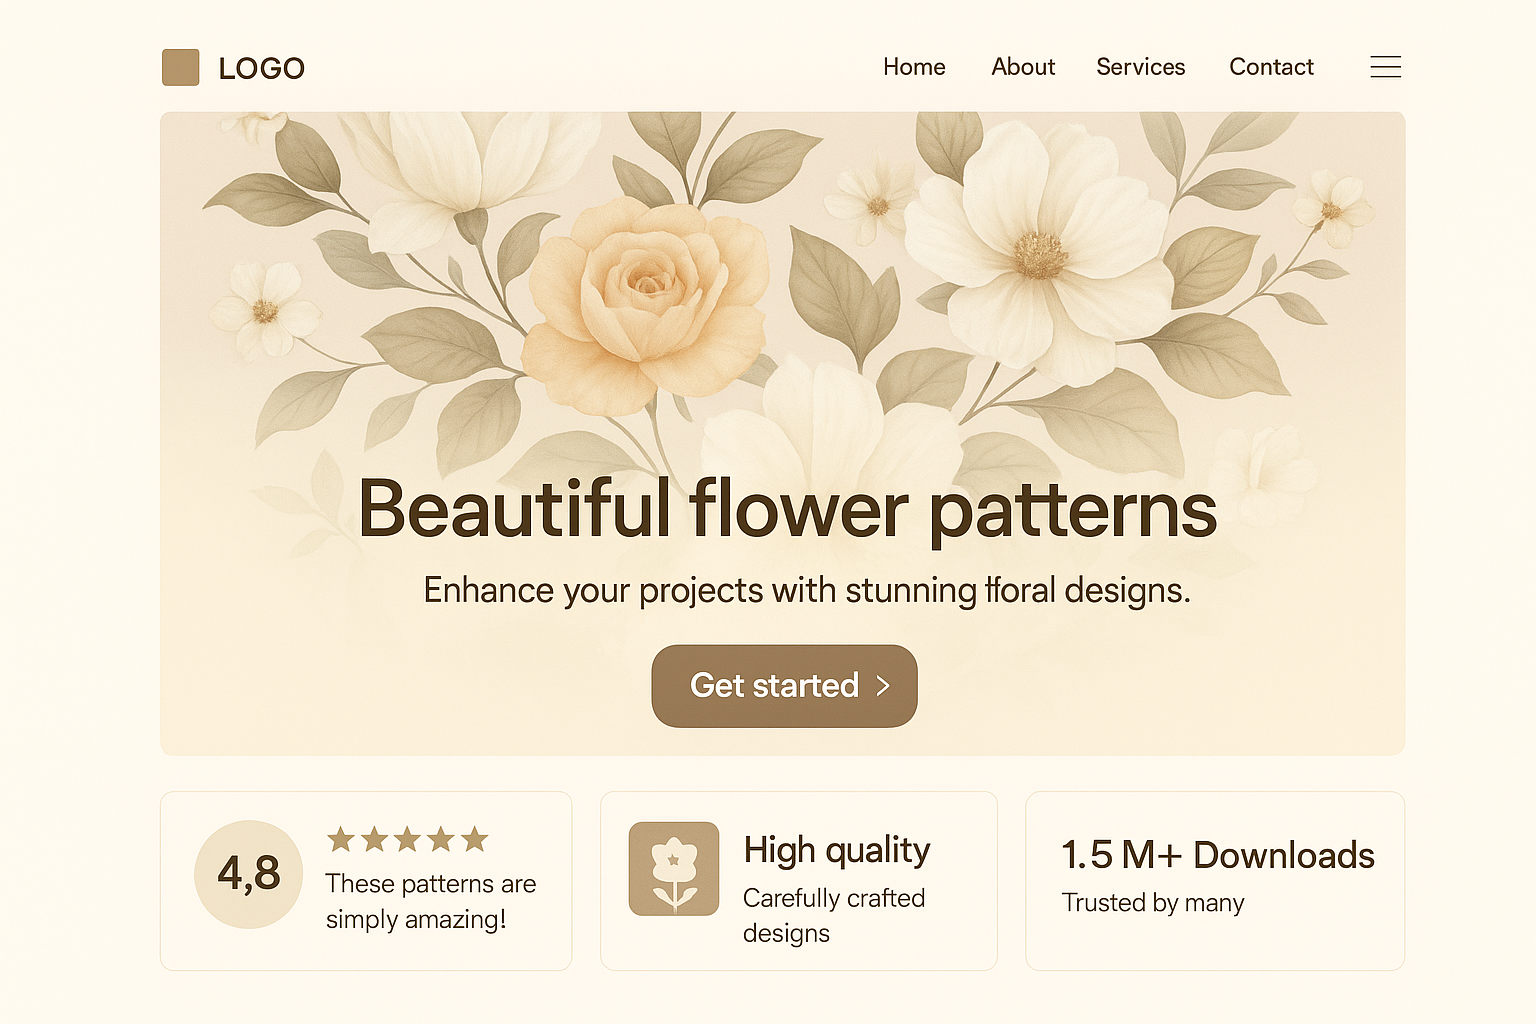This screenshot has width=1536, height=1024.
Task: Click the 4,8 rating circle badge
Action: click(249, 874)
